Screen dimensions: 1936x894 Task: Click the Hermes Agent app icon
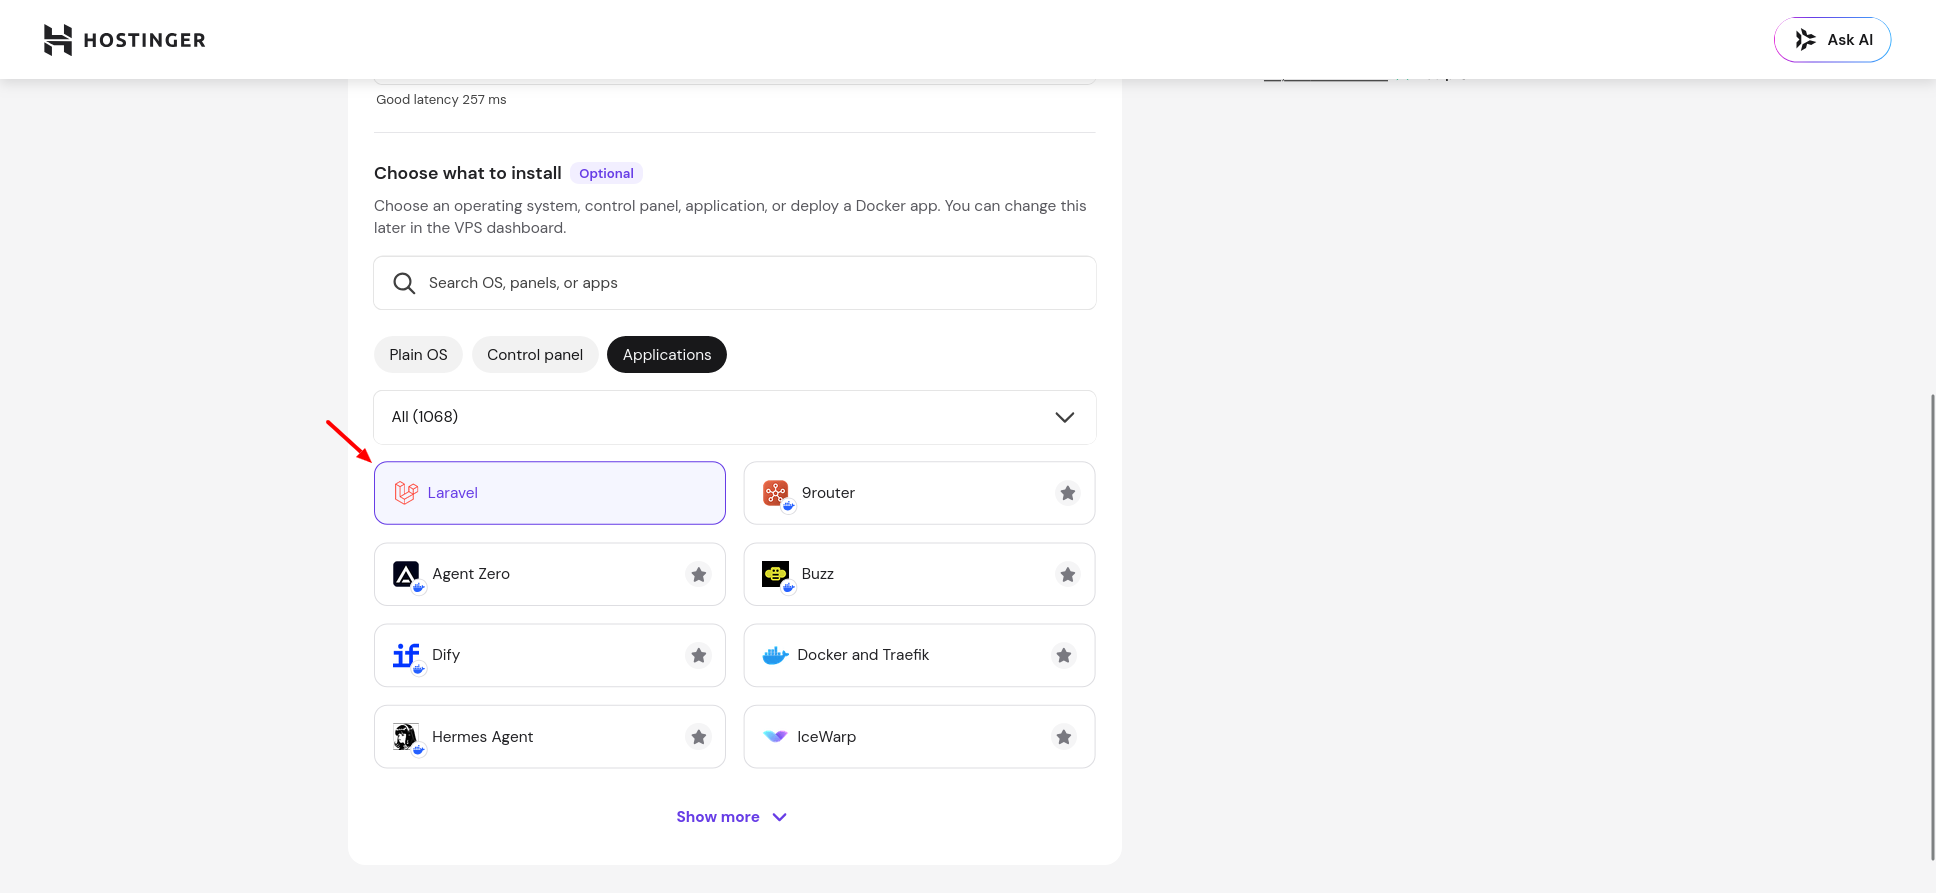(x=406, y=737)
